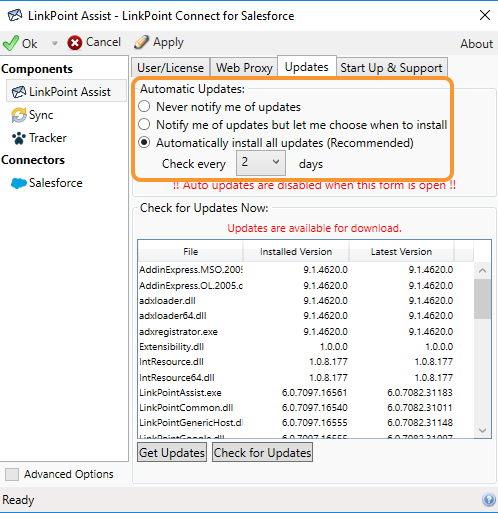
Task: Click the file list scroll down arrow
Action: 482,430
